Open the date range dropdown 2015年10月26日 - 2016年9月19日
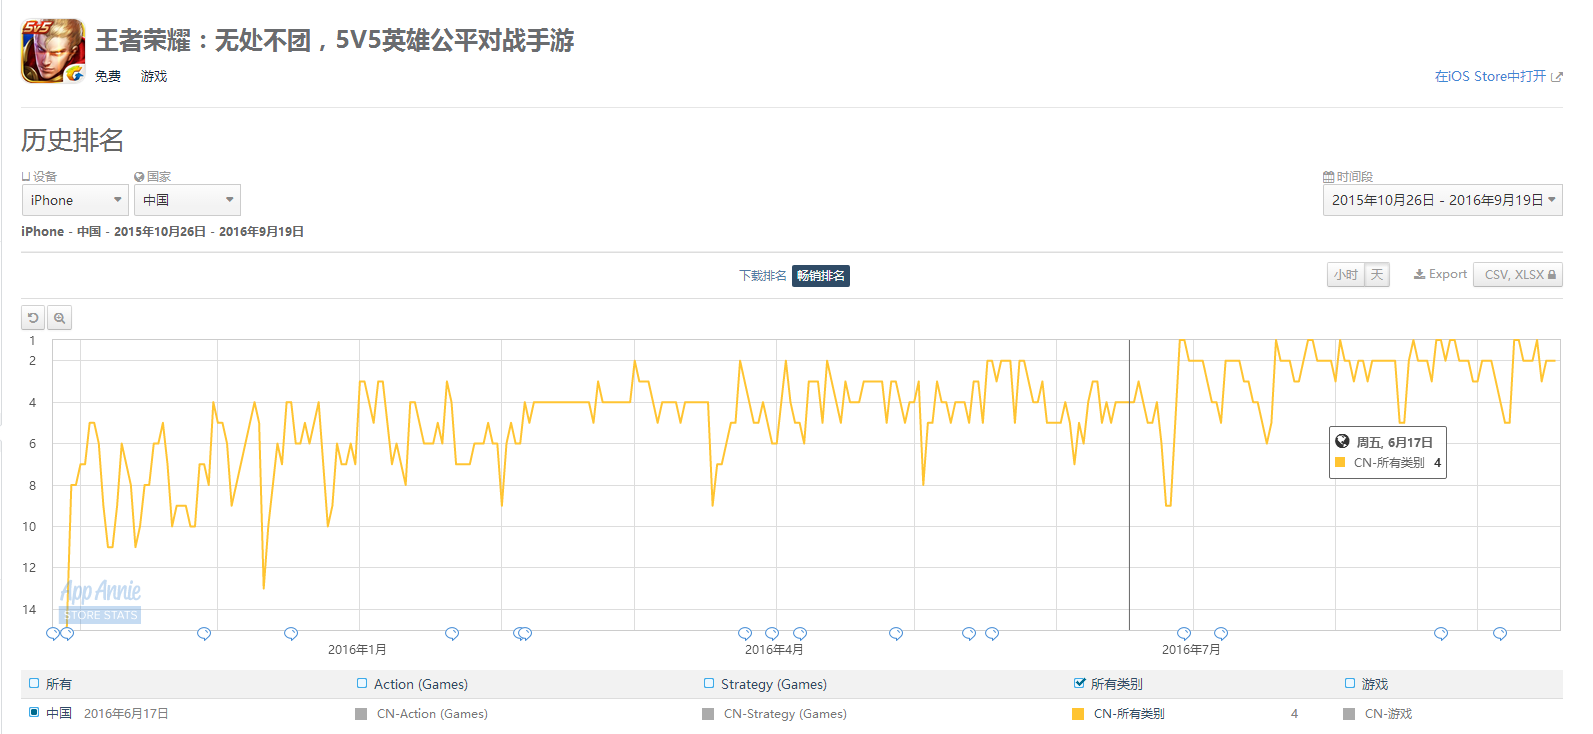Screen dimensions: 1593x734 click(1442, 200)
